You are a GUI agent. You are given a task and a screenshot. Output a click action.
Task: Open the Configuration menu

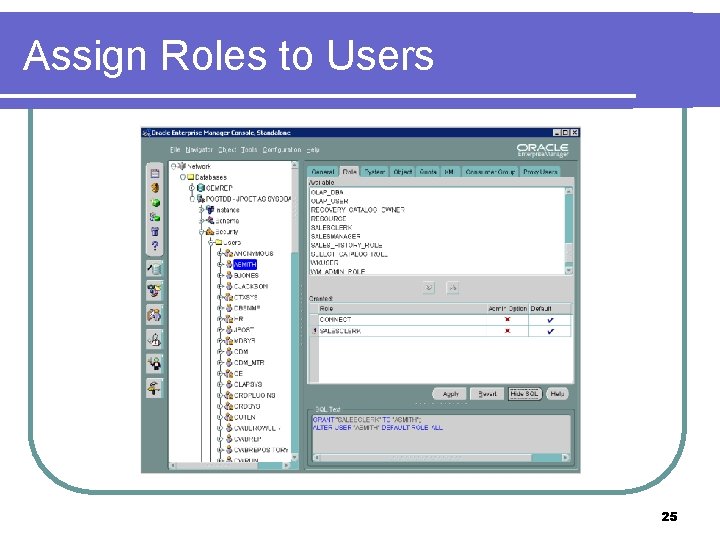coord(282,150)
